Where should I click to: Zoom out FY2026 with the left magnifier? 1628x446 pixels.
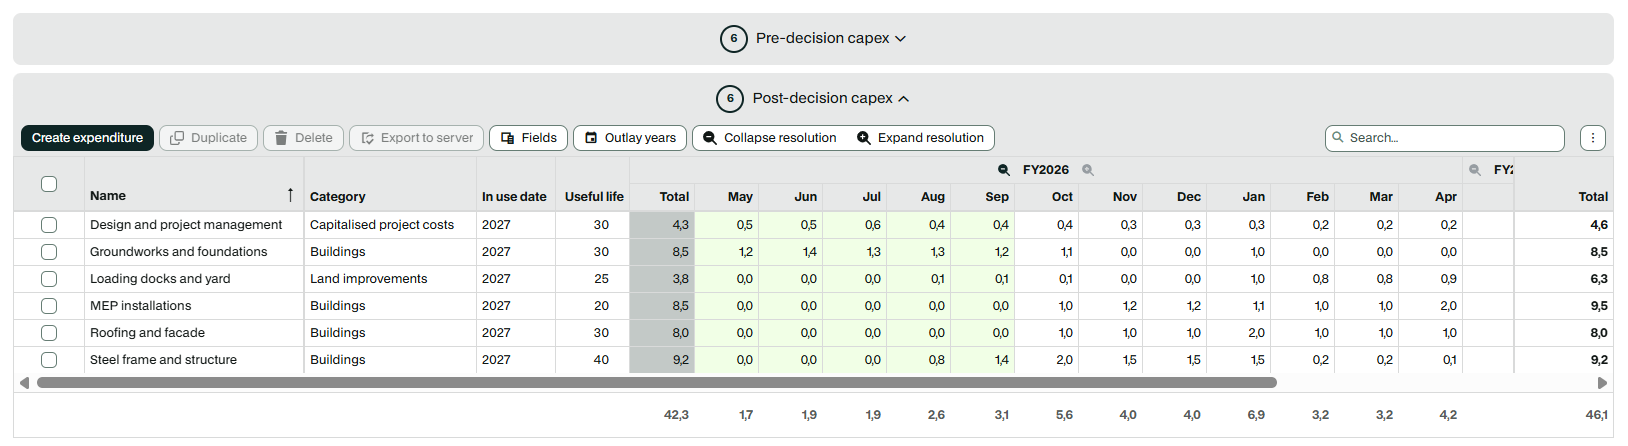coord(1004,170)
